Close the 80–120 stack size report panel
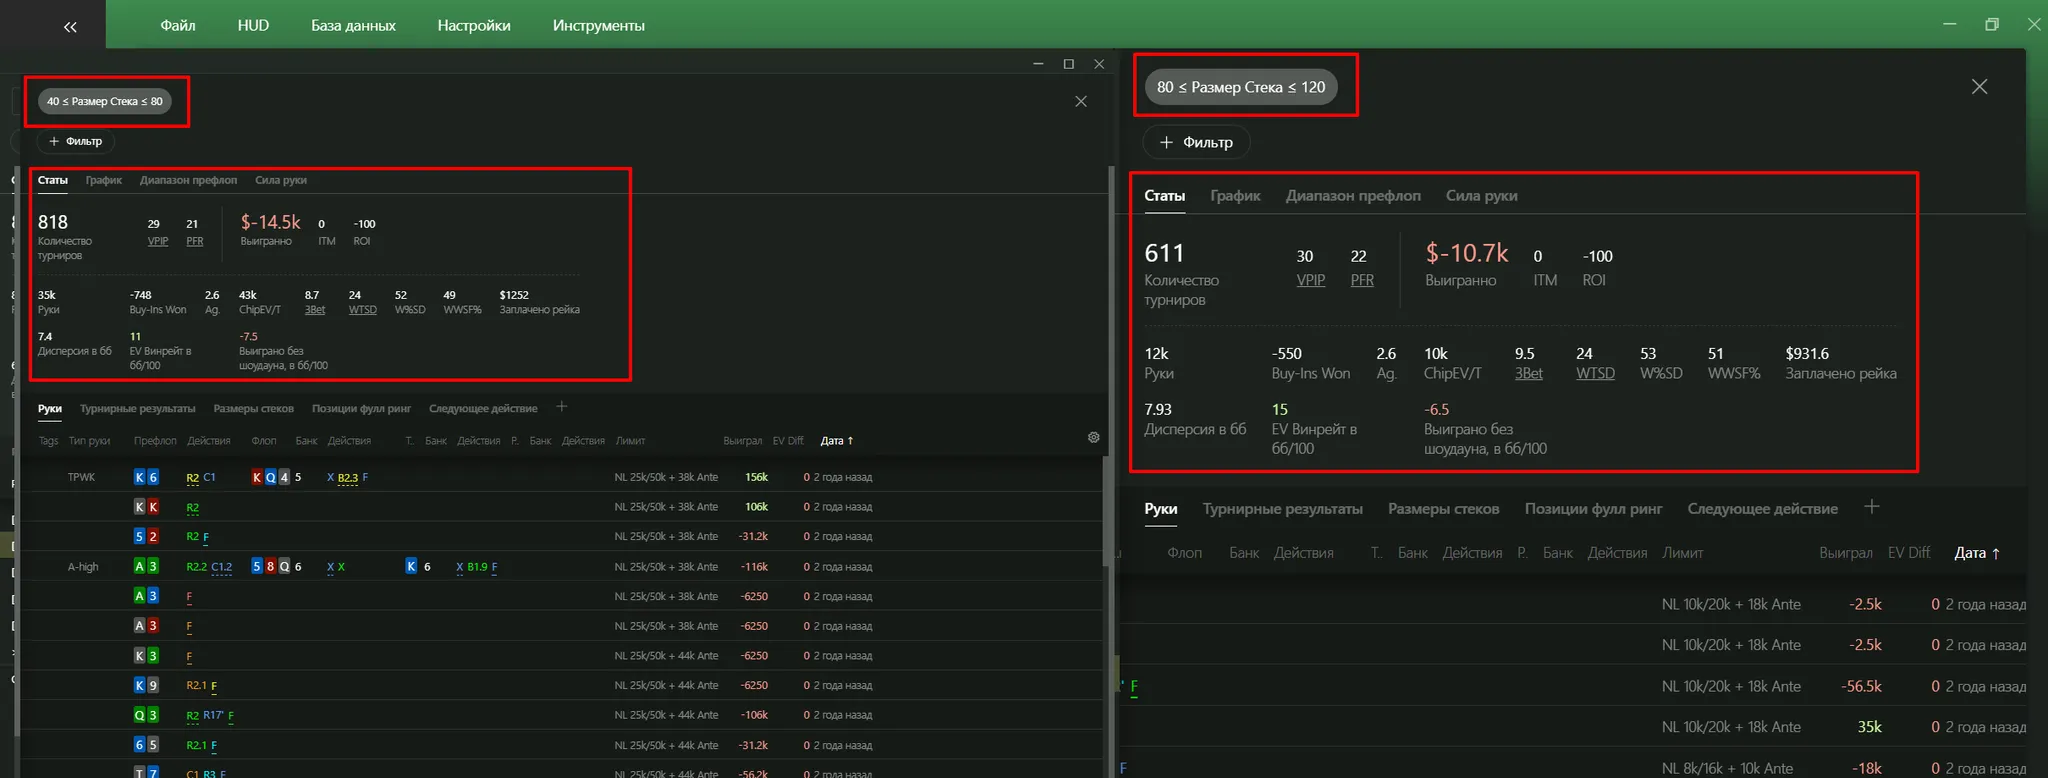Viewport: 2048px width, 778px height. [1978, 87]
